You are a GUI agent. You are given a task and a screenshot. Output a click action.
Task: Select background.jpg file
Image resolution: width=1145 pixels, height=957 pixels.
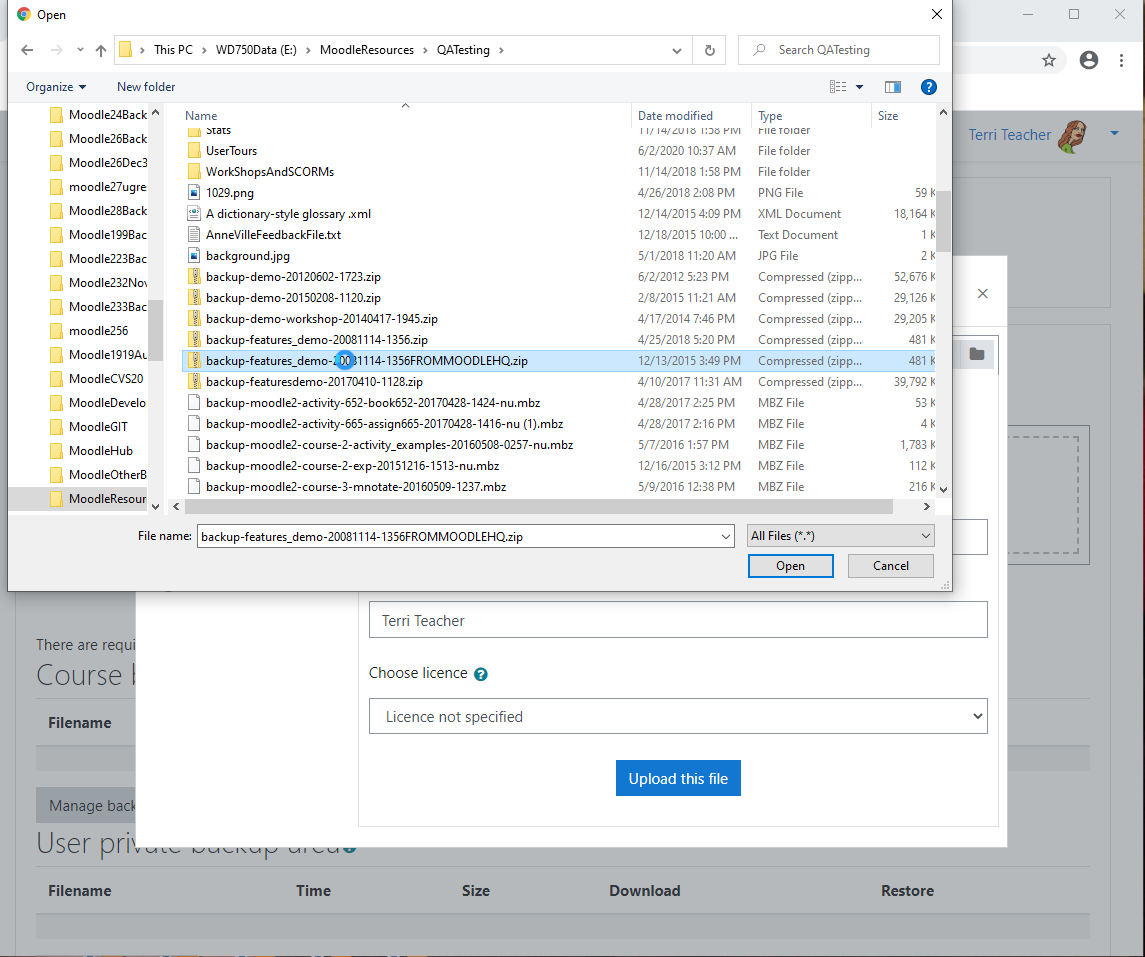point(248,256)
